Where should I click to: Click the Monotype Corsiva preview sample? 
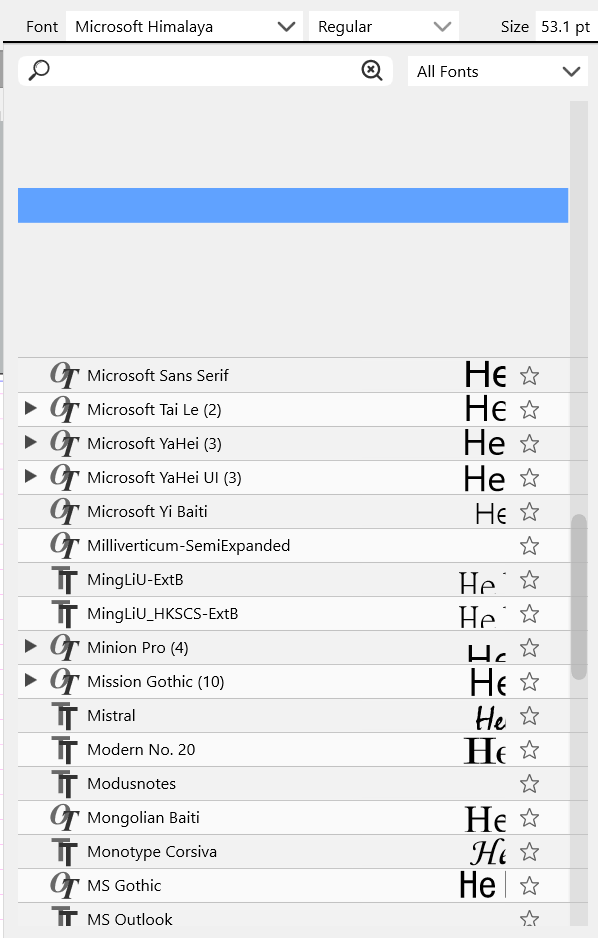pyautogui.click(x=489, y=853)
